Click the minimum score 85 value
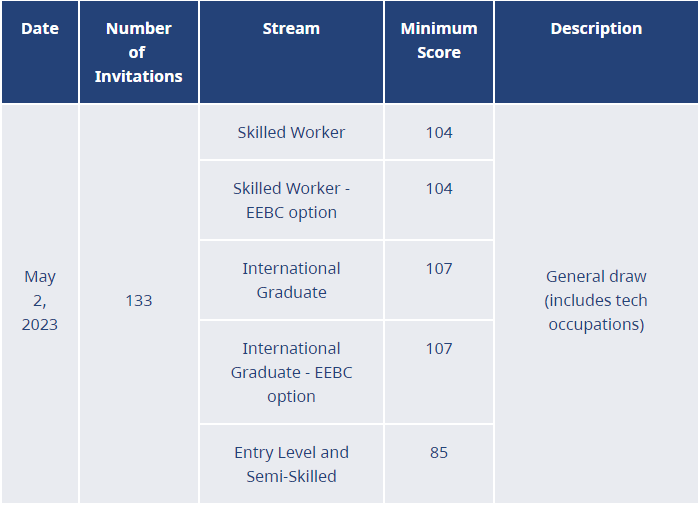Image resolution: width=700 pixels, height=505 pixels. [438, 452]
